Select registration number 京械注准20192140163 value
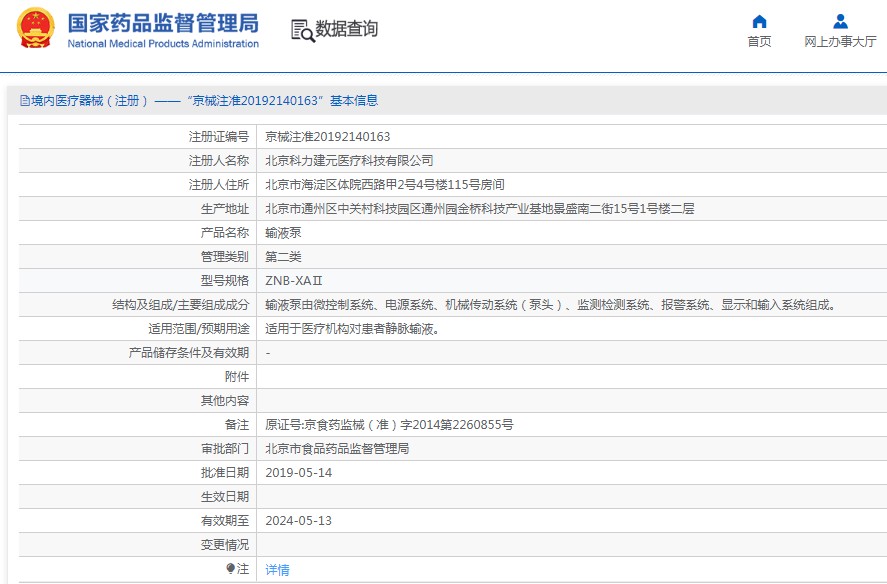 point(328,137)
